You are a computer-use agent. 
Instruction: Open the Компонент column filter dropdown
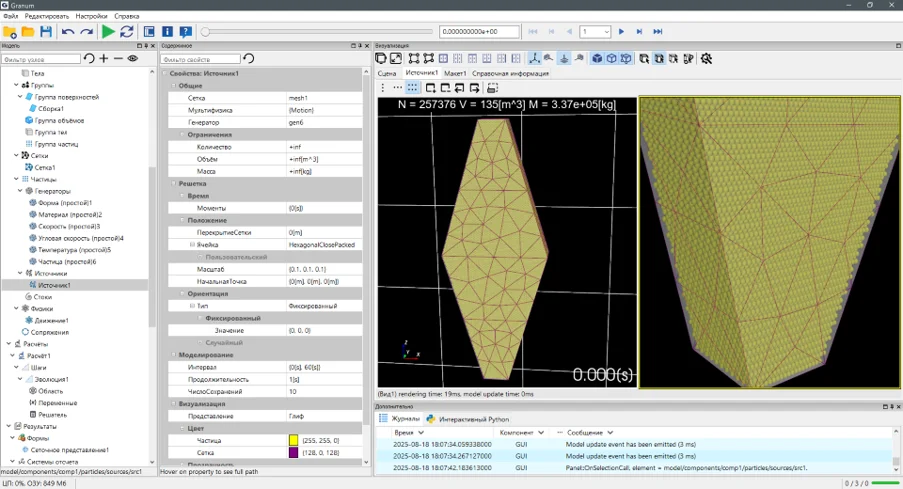[x=541, y=433]
